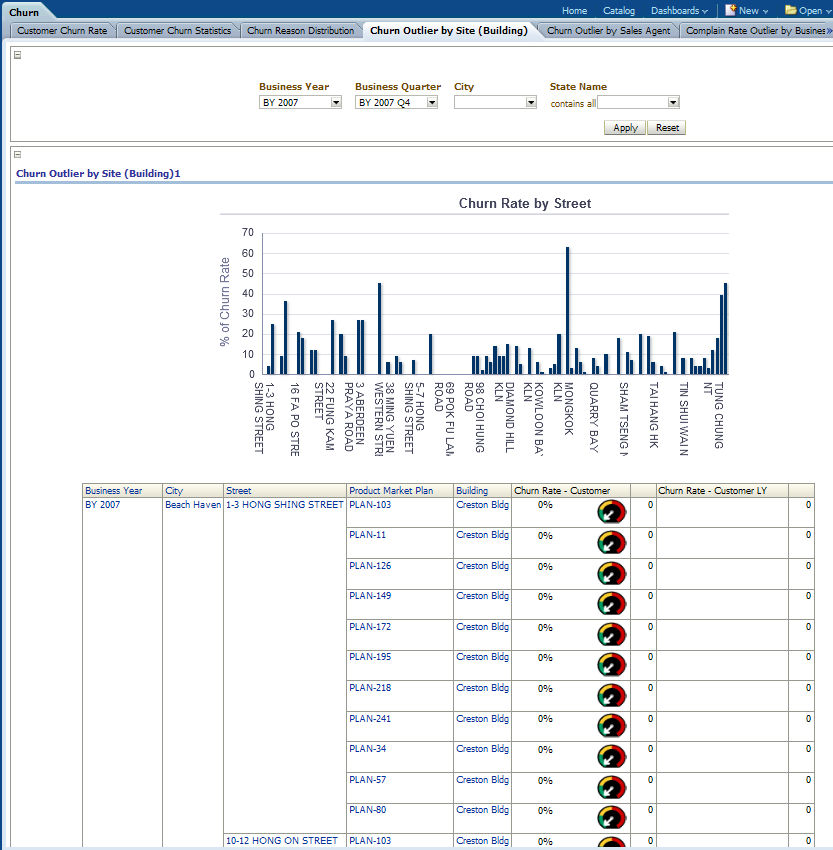Collapse the prompt filter section
The height and width of the screenshot is (850, 833).
coord(17,55)
